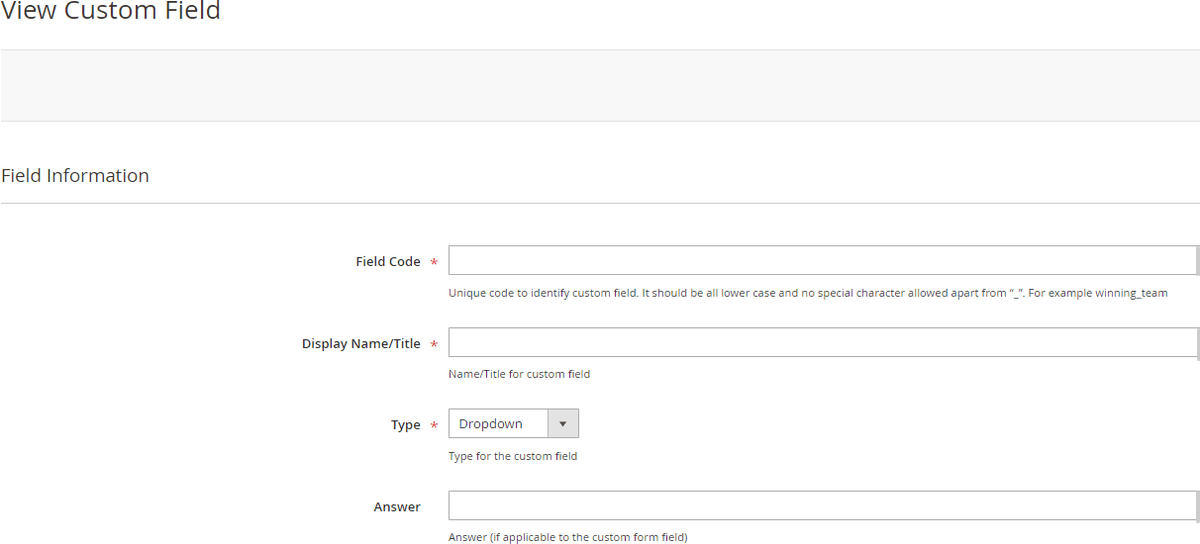Image resolution: width=1200 pixels, height=544 pixels.
Task: Select the Display Name/Title label
Action: pos(361,344)
